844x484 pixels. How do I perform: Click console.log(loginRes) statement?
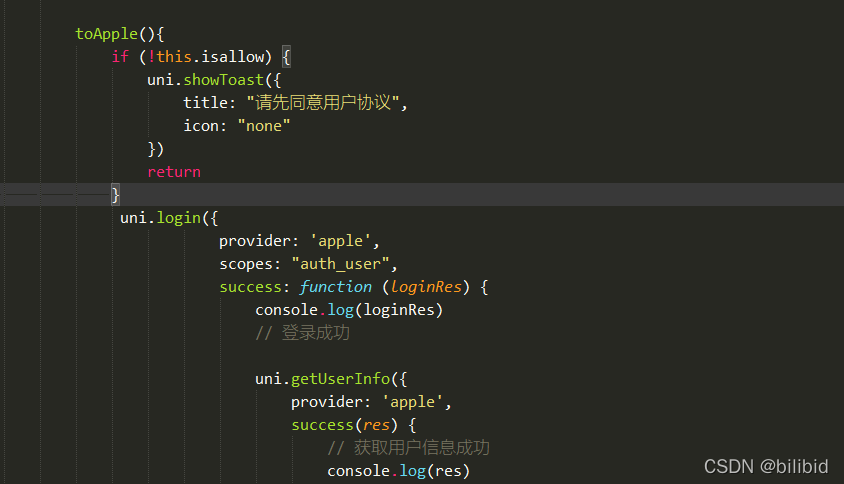[349, 310]
